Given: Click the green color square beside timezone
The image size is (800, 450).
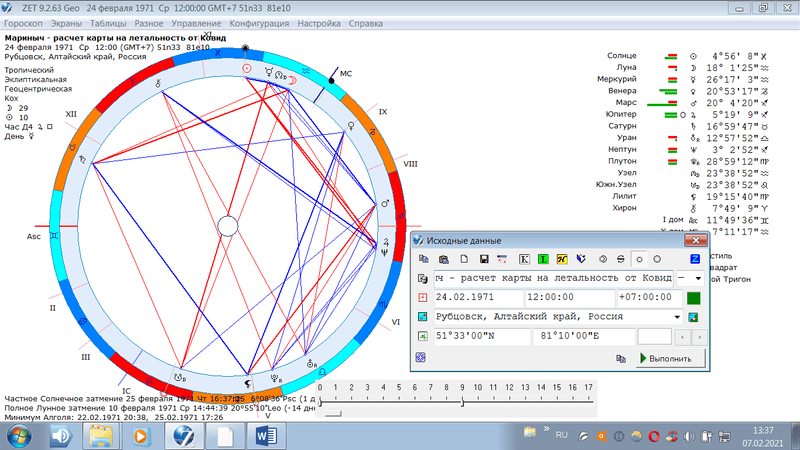Looking at the screenshot, I should pyautogui.click(x=693, y=298).
